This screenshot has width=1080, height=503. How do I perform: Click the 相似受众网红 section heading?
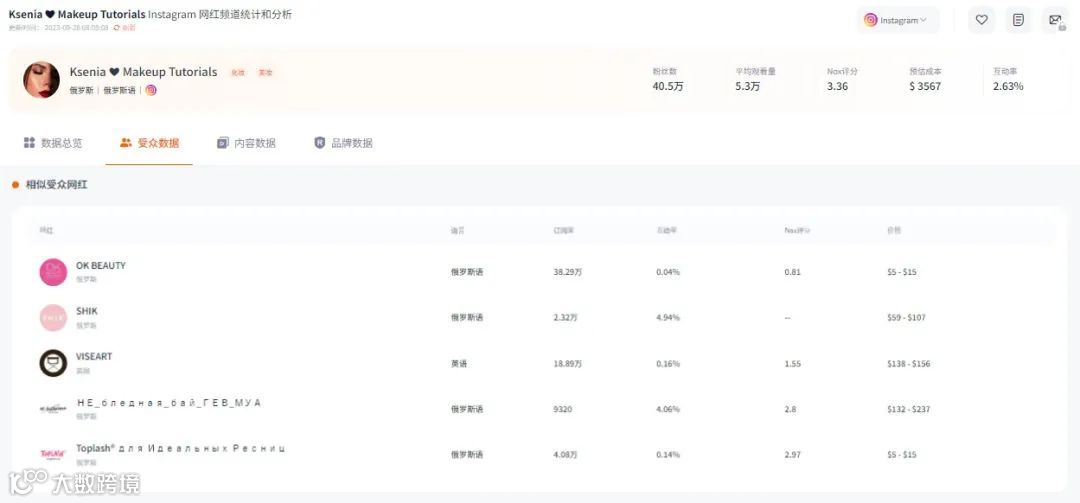point(56,185)
